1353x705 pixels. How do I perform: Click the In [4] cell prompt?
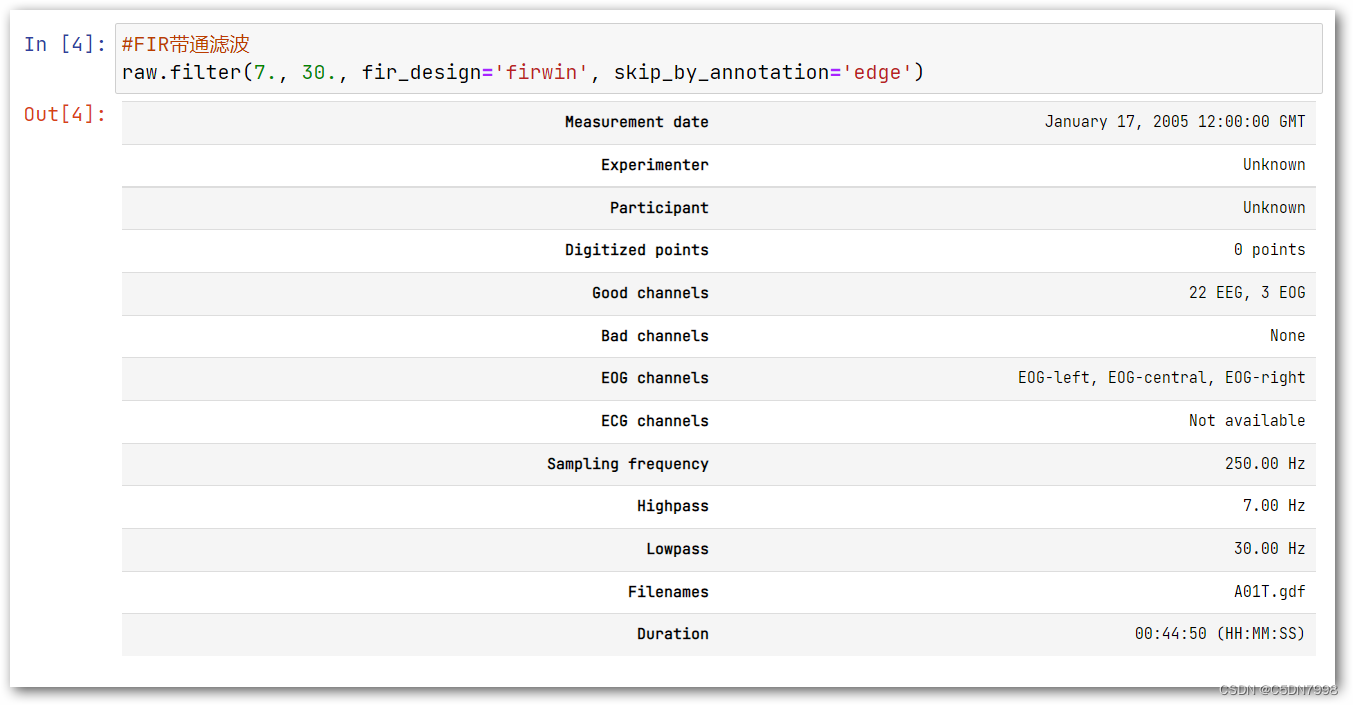64,44
